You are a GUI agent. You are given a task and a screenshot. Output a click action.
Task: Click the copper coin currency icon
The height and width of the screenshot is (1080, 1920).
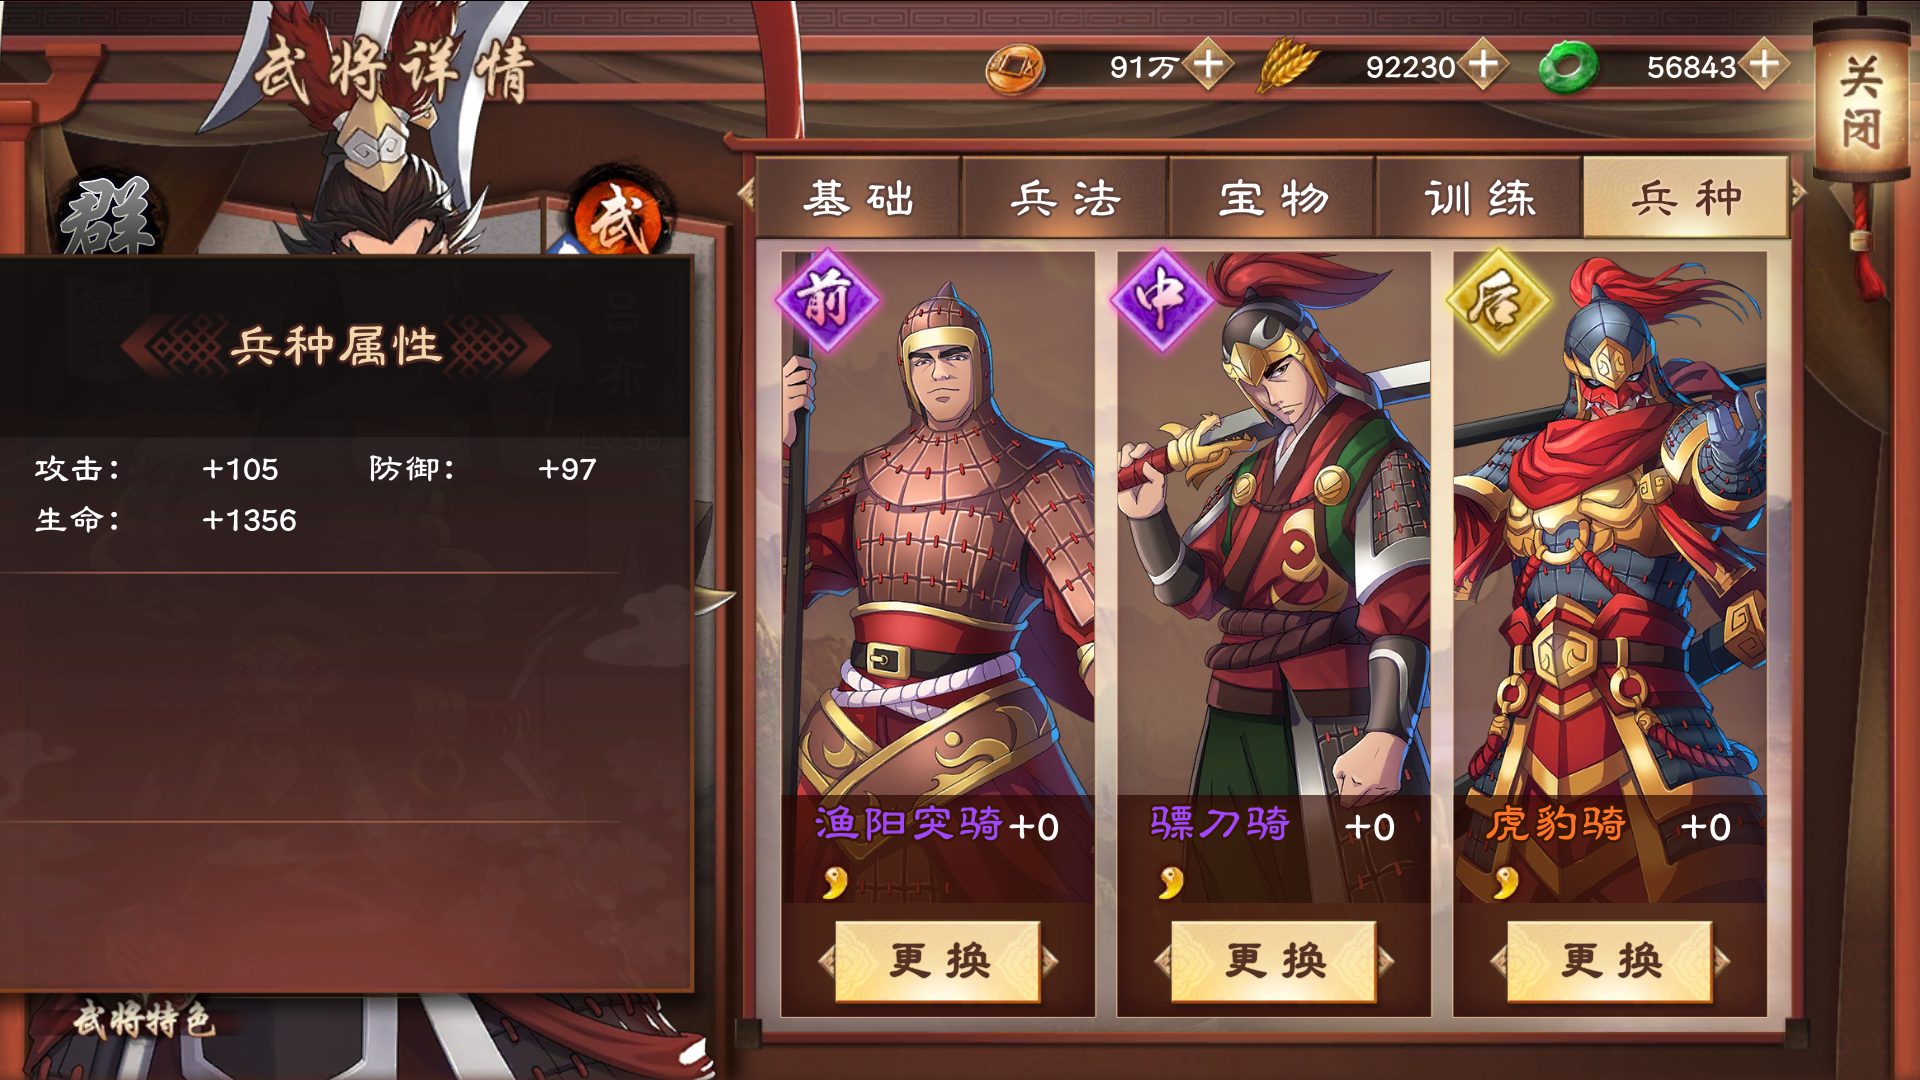pos(1015,68)
